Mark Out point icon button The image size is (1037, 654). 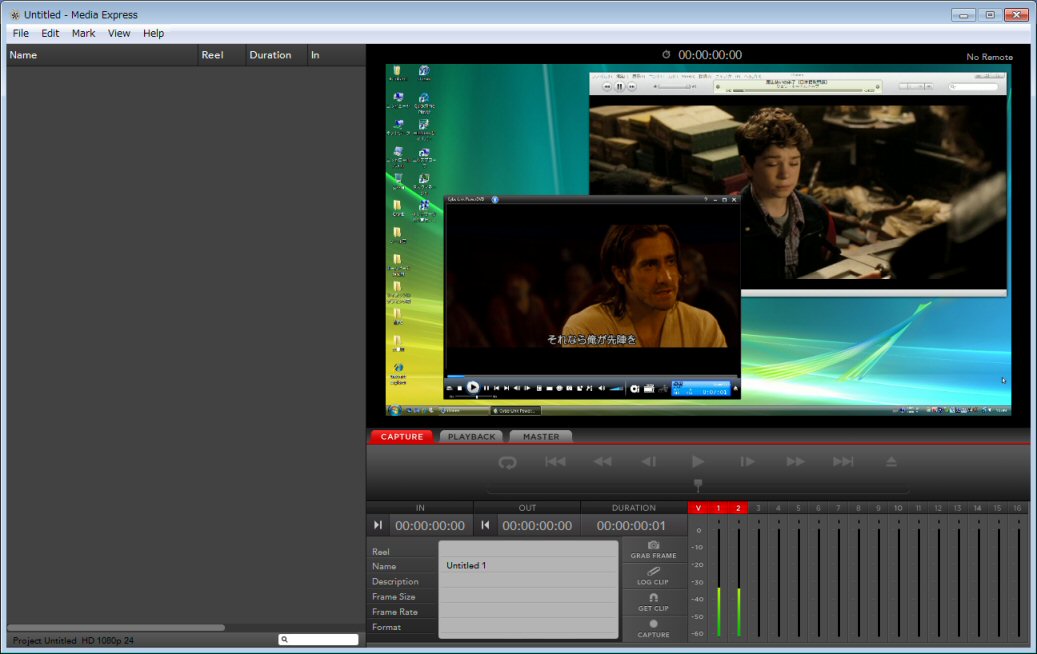(485, 525)
